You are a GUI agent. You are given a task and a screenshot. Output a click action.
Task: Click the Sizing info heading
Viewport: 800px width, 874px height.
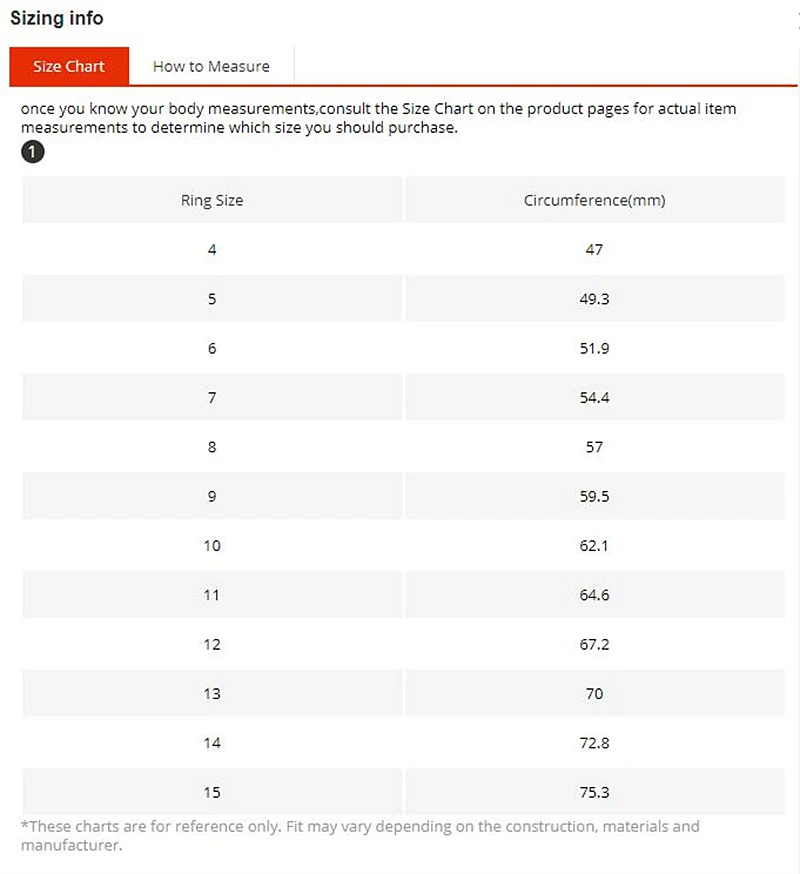click(x=57, y=18)
